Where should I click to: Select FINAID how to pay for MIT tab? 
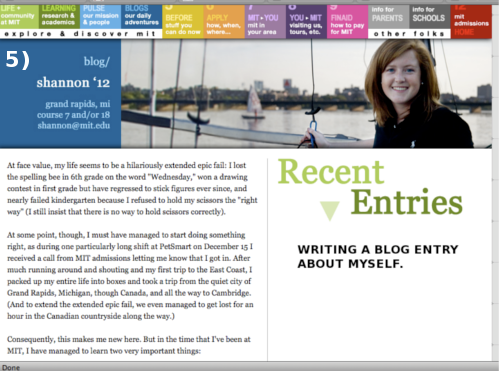(347, 22)
